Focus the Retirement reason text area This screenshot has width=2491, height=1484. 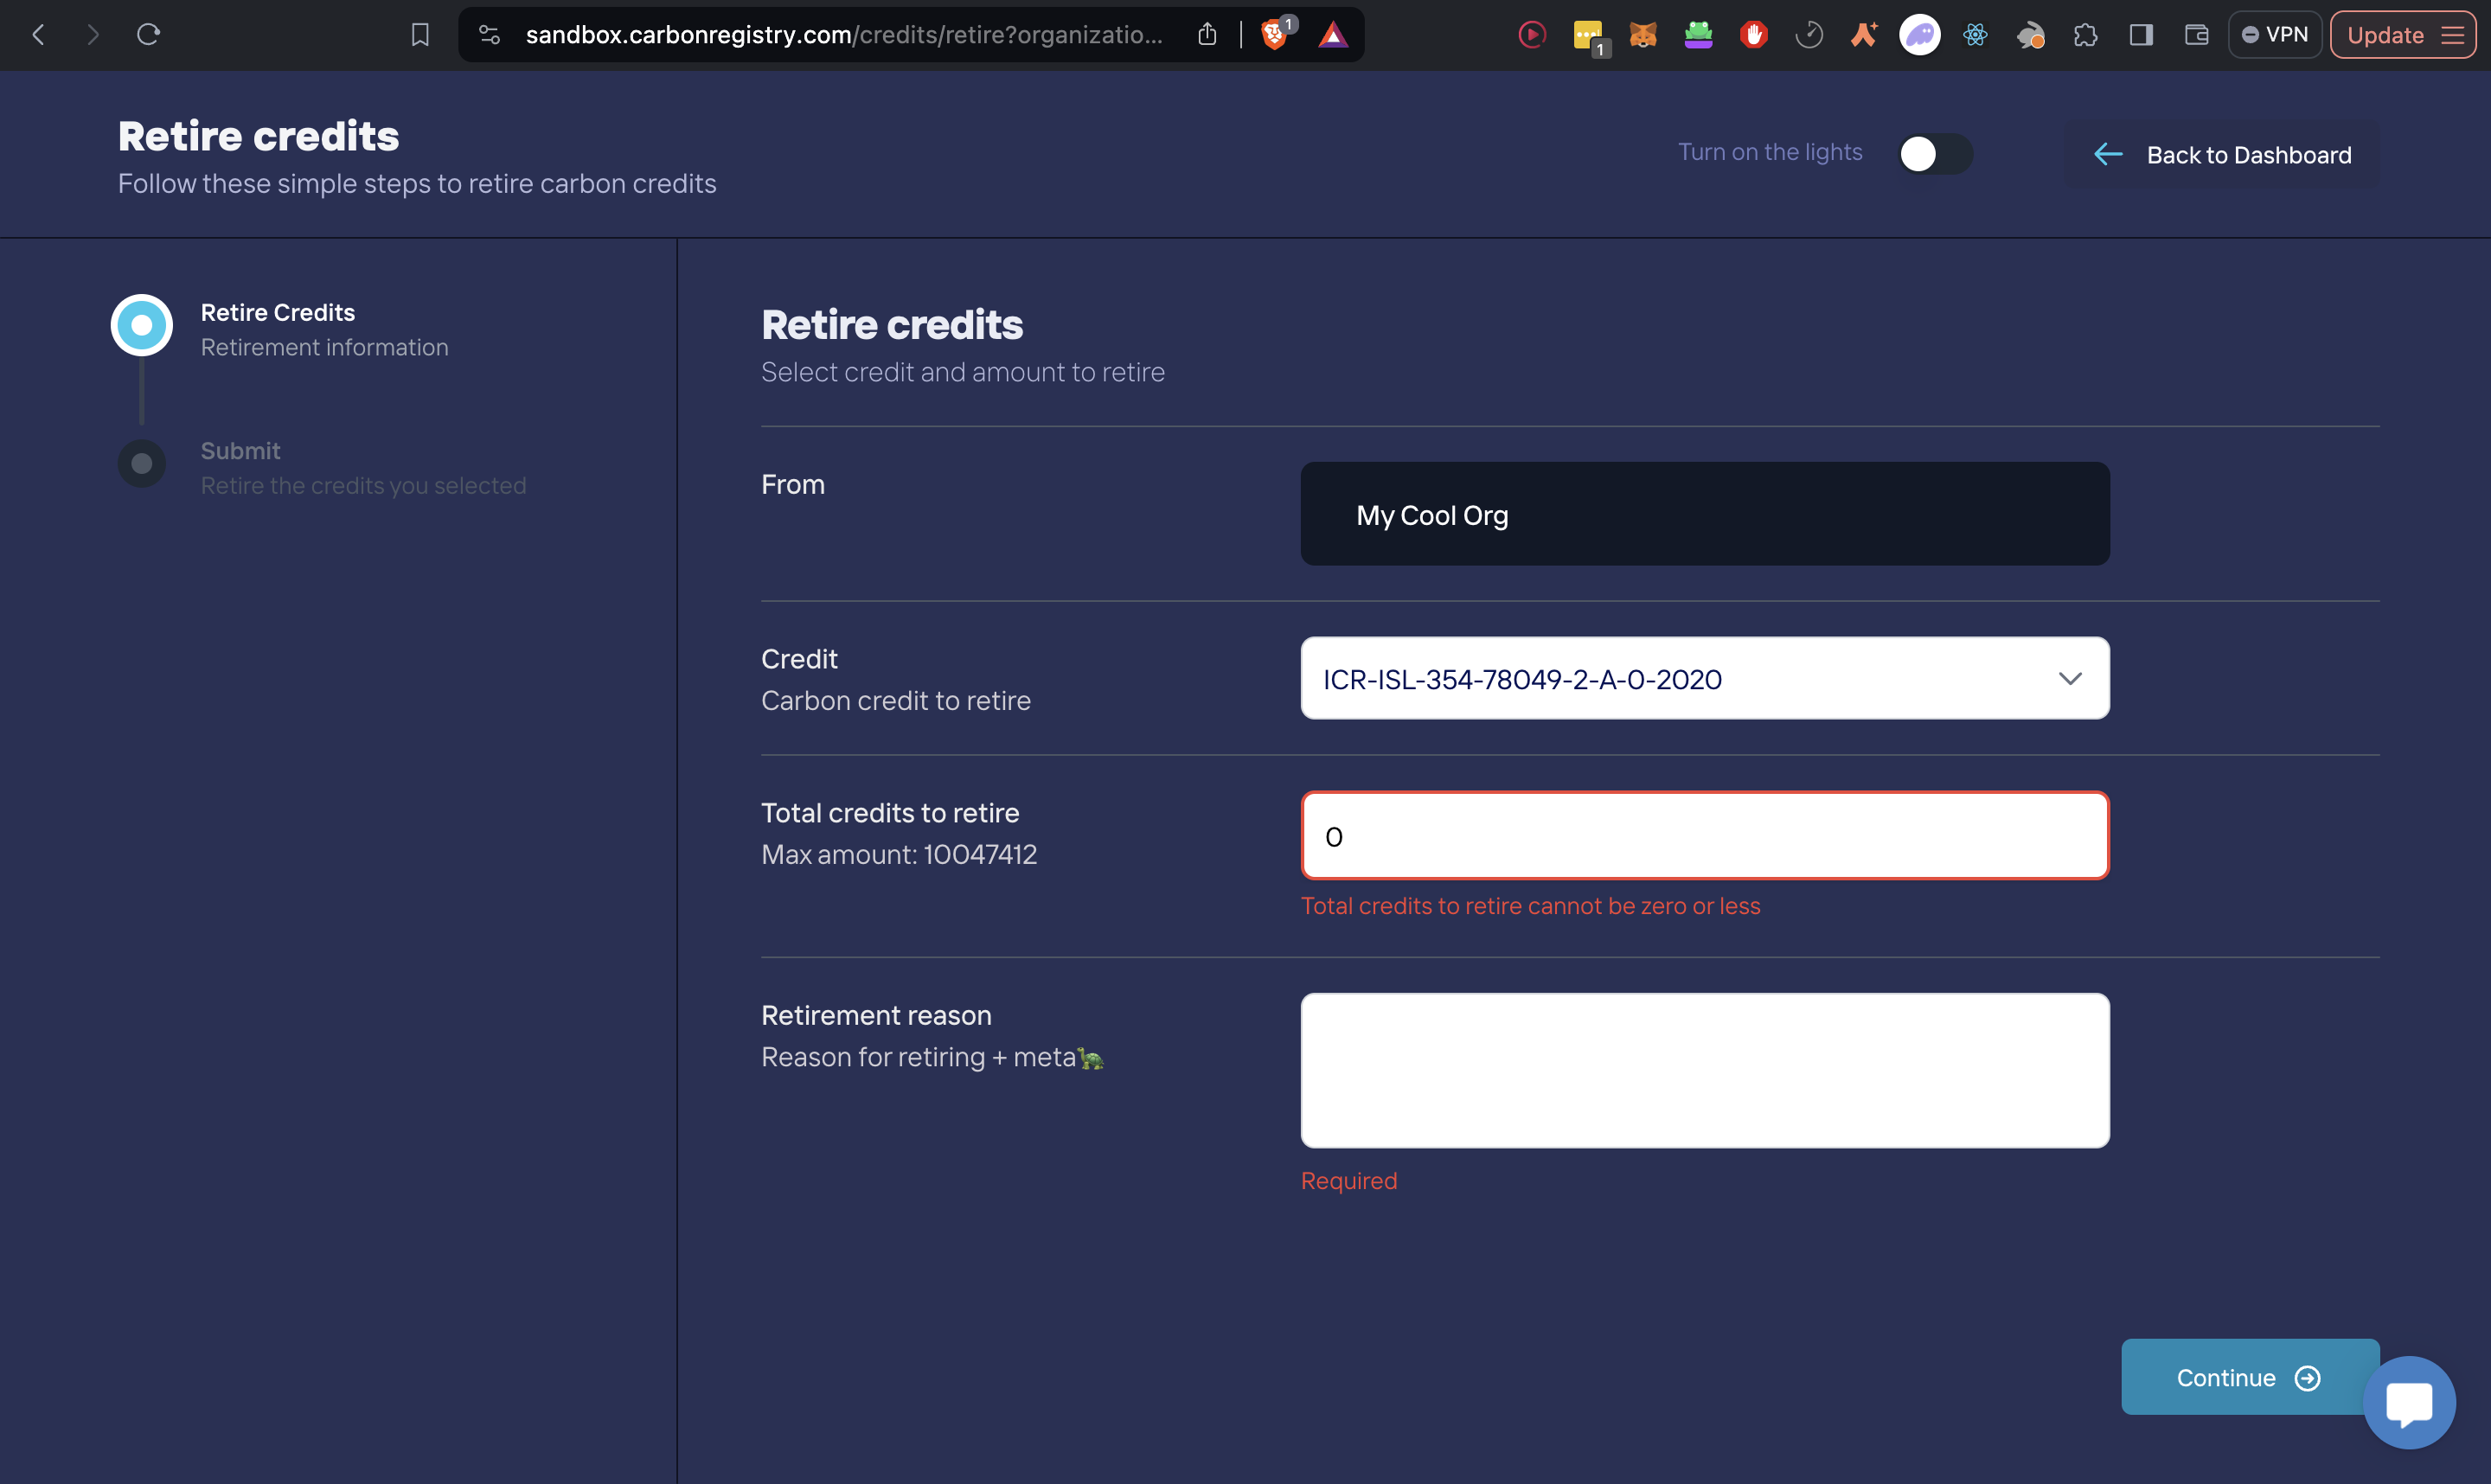tap(1704, 1070)
